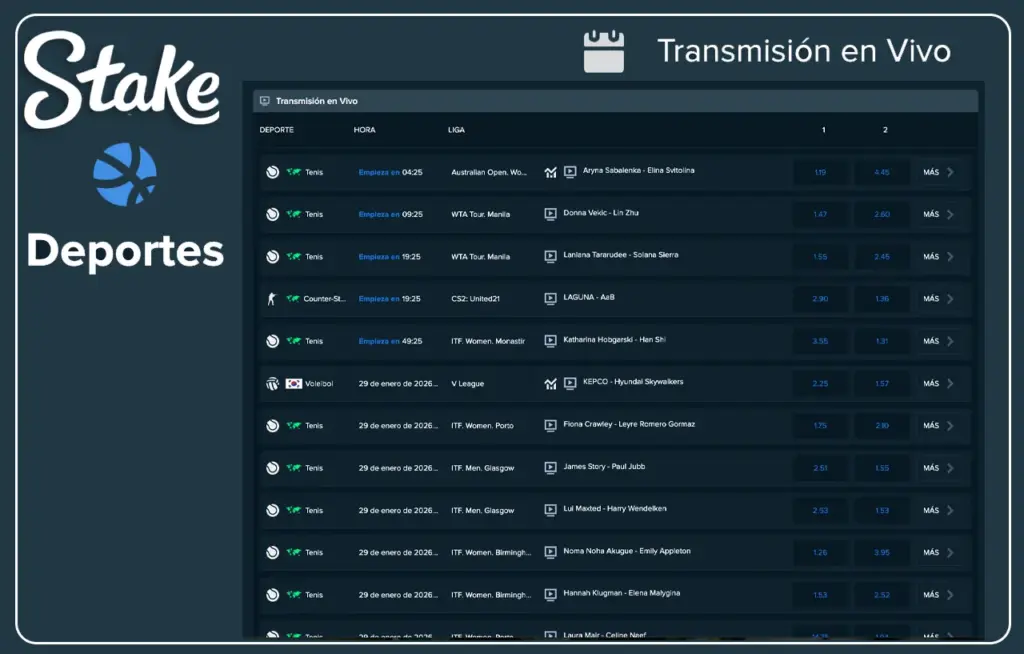Click the tennis ball icon in Sabalenka row
This screenshot has height=654, width=1024.
pyautogui.click(x=272, y=172)
